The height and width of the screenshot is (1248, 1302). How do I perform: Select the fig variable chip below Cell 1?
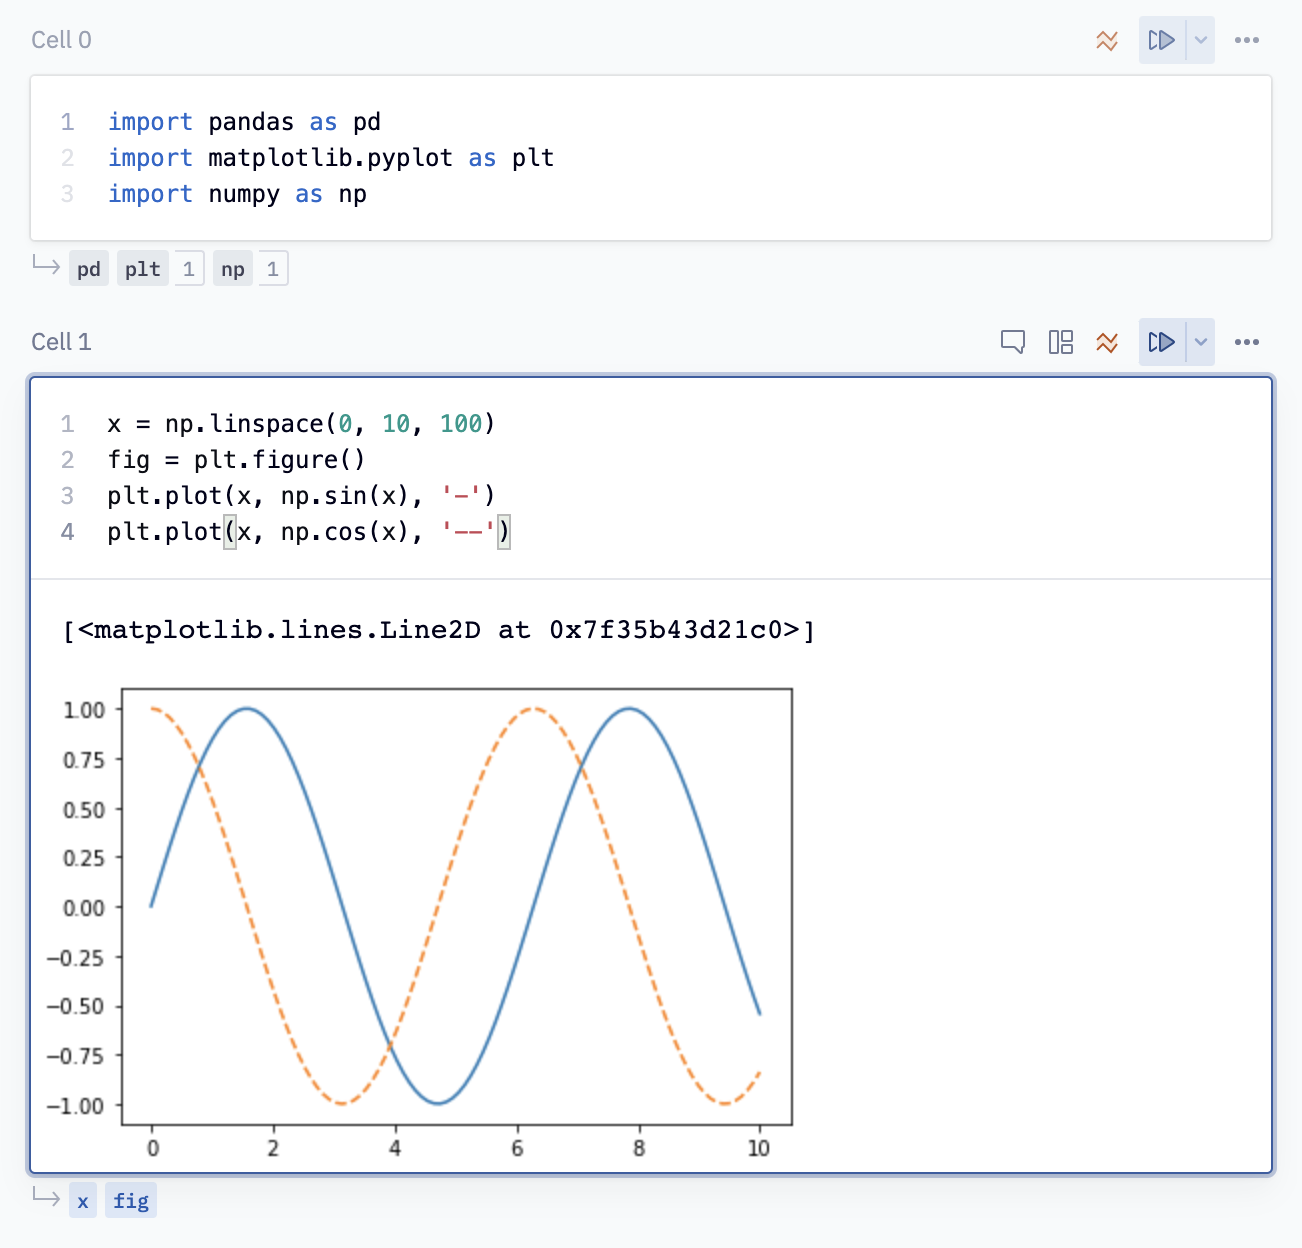pos(130,1200)
